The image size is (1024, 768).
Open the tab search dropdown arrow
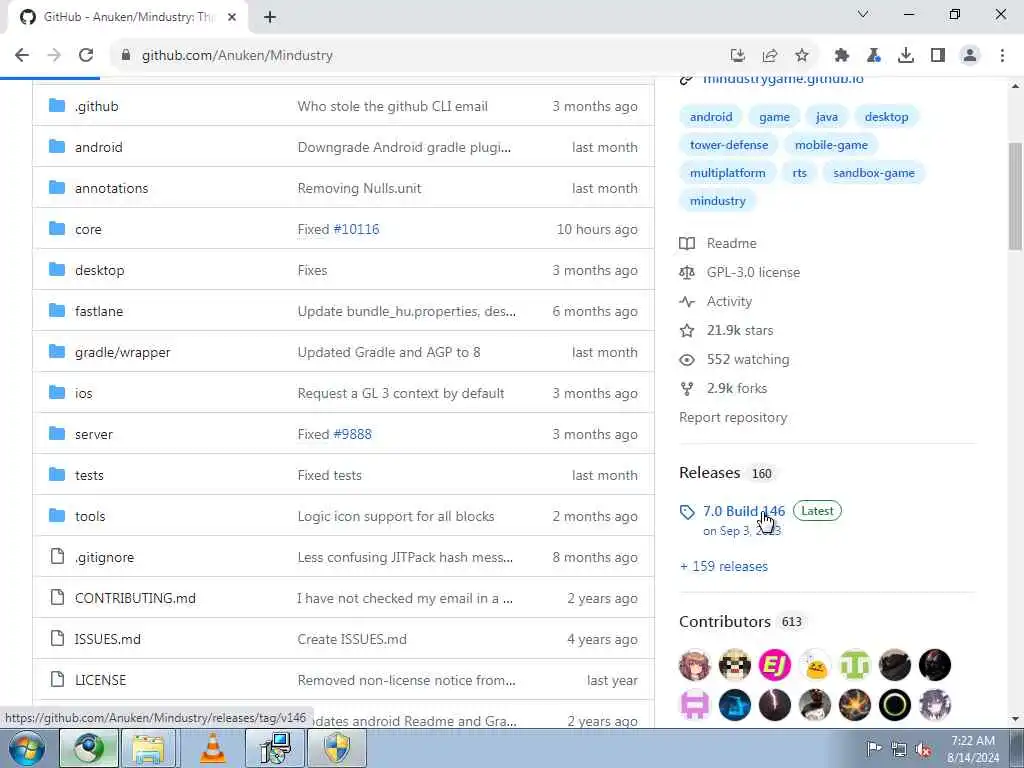pos(863,14)
